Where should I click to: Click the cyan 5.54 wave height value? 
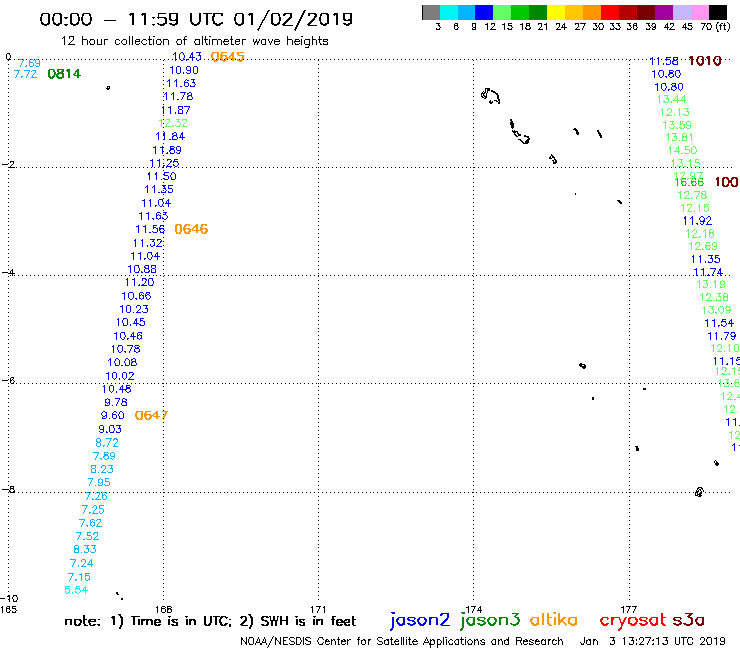click(76, 590)
